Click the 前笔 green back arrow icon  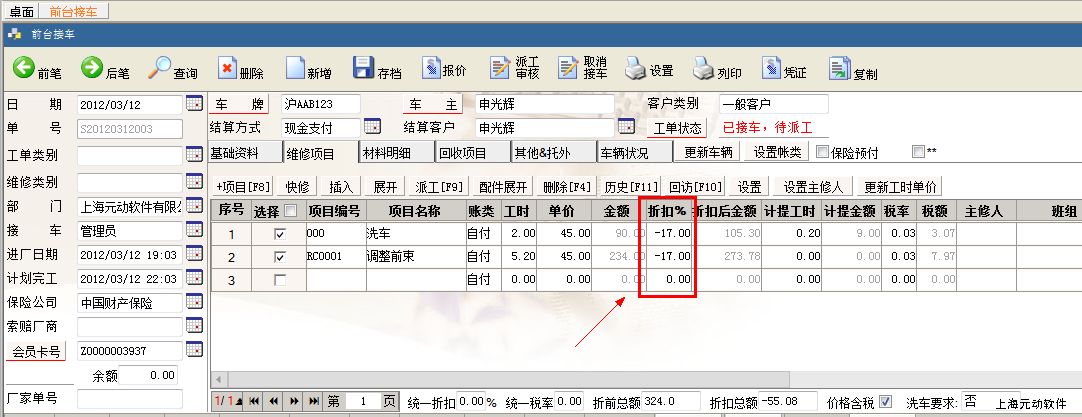24,69
